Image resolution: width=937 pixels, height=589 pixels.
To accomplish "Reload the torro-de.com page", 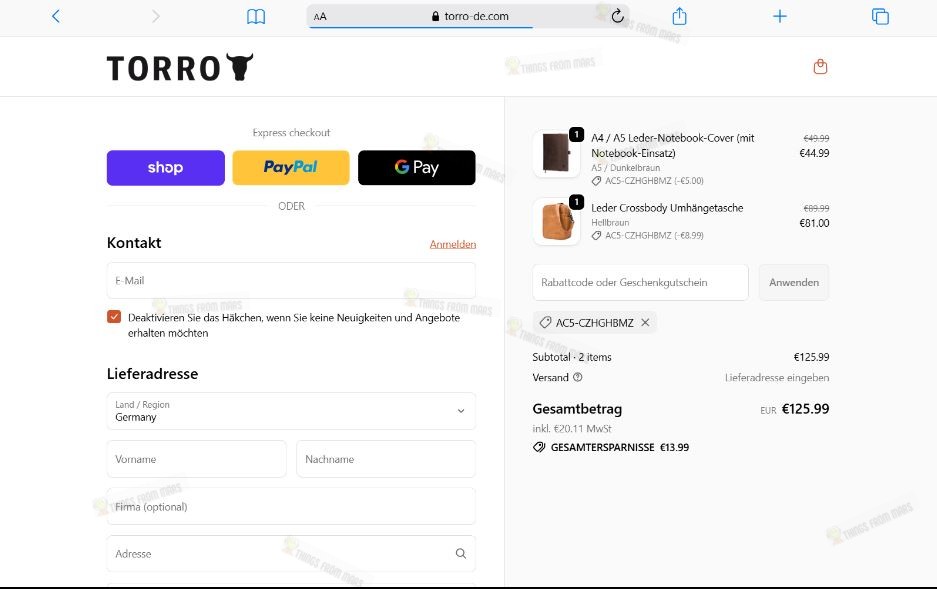I will (x=617, y=16).
